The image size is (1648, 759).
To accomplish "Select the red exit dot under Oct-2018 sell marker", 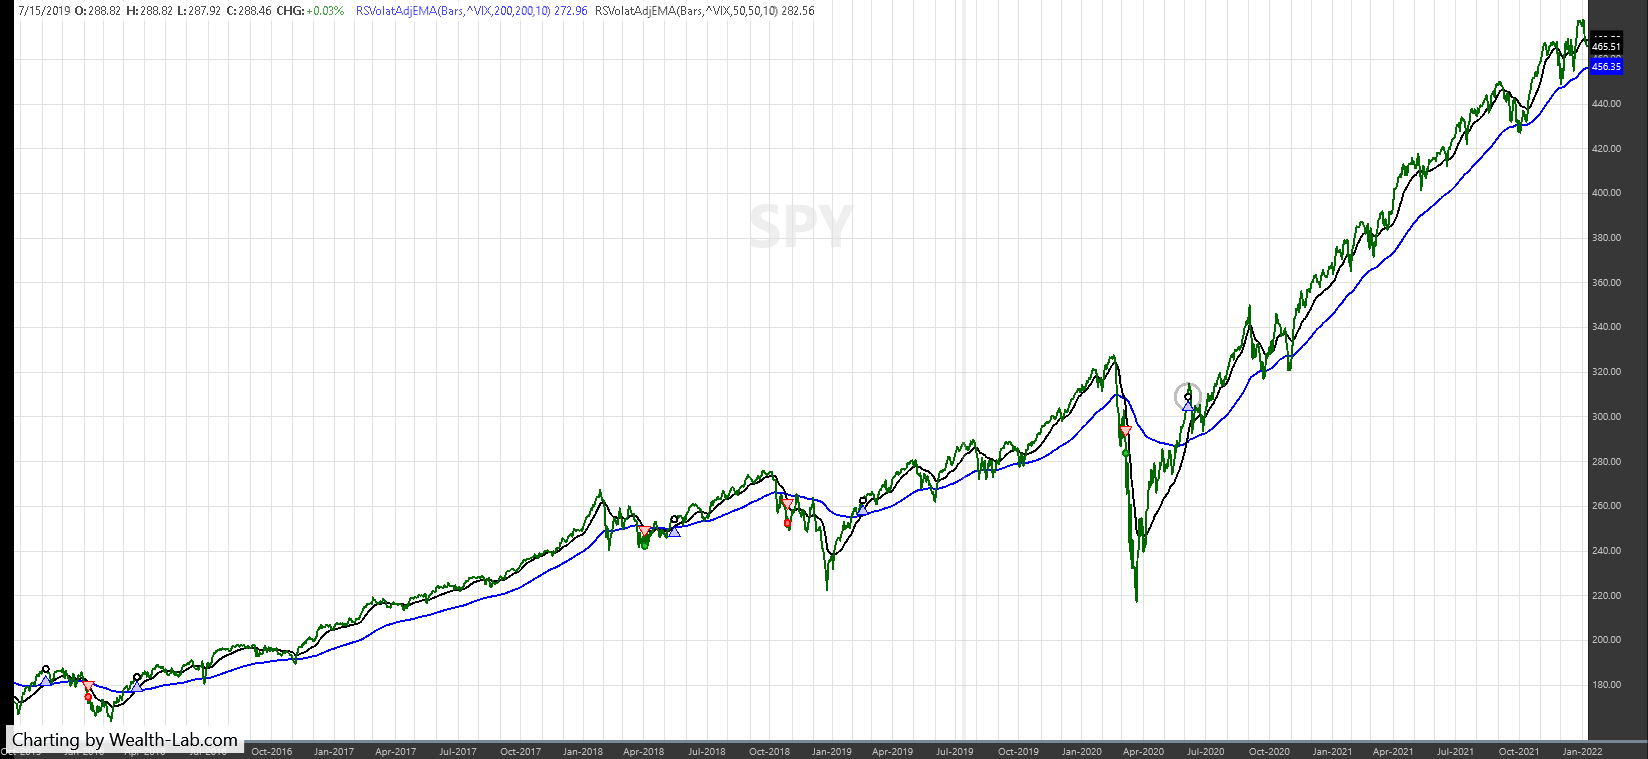I will (x=788, y=523).
